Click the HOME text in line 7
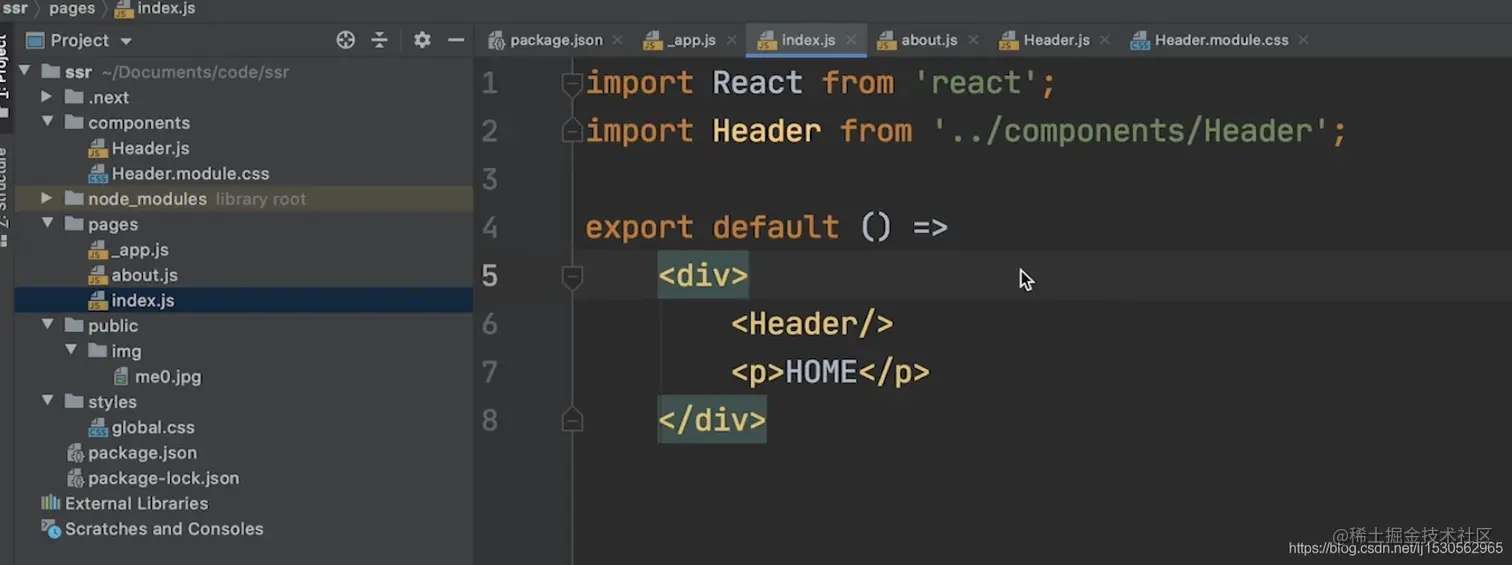Image resolution: width=1512 pixels, height=565 pixels. [x=821, y=372]
